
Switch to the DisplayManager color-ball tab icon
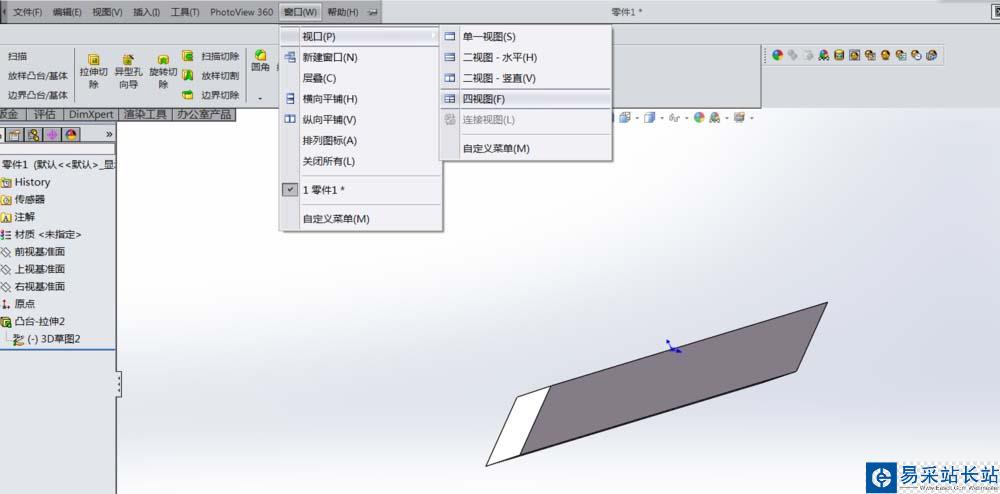click(x=71, y=134)
